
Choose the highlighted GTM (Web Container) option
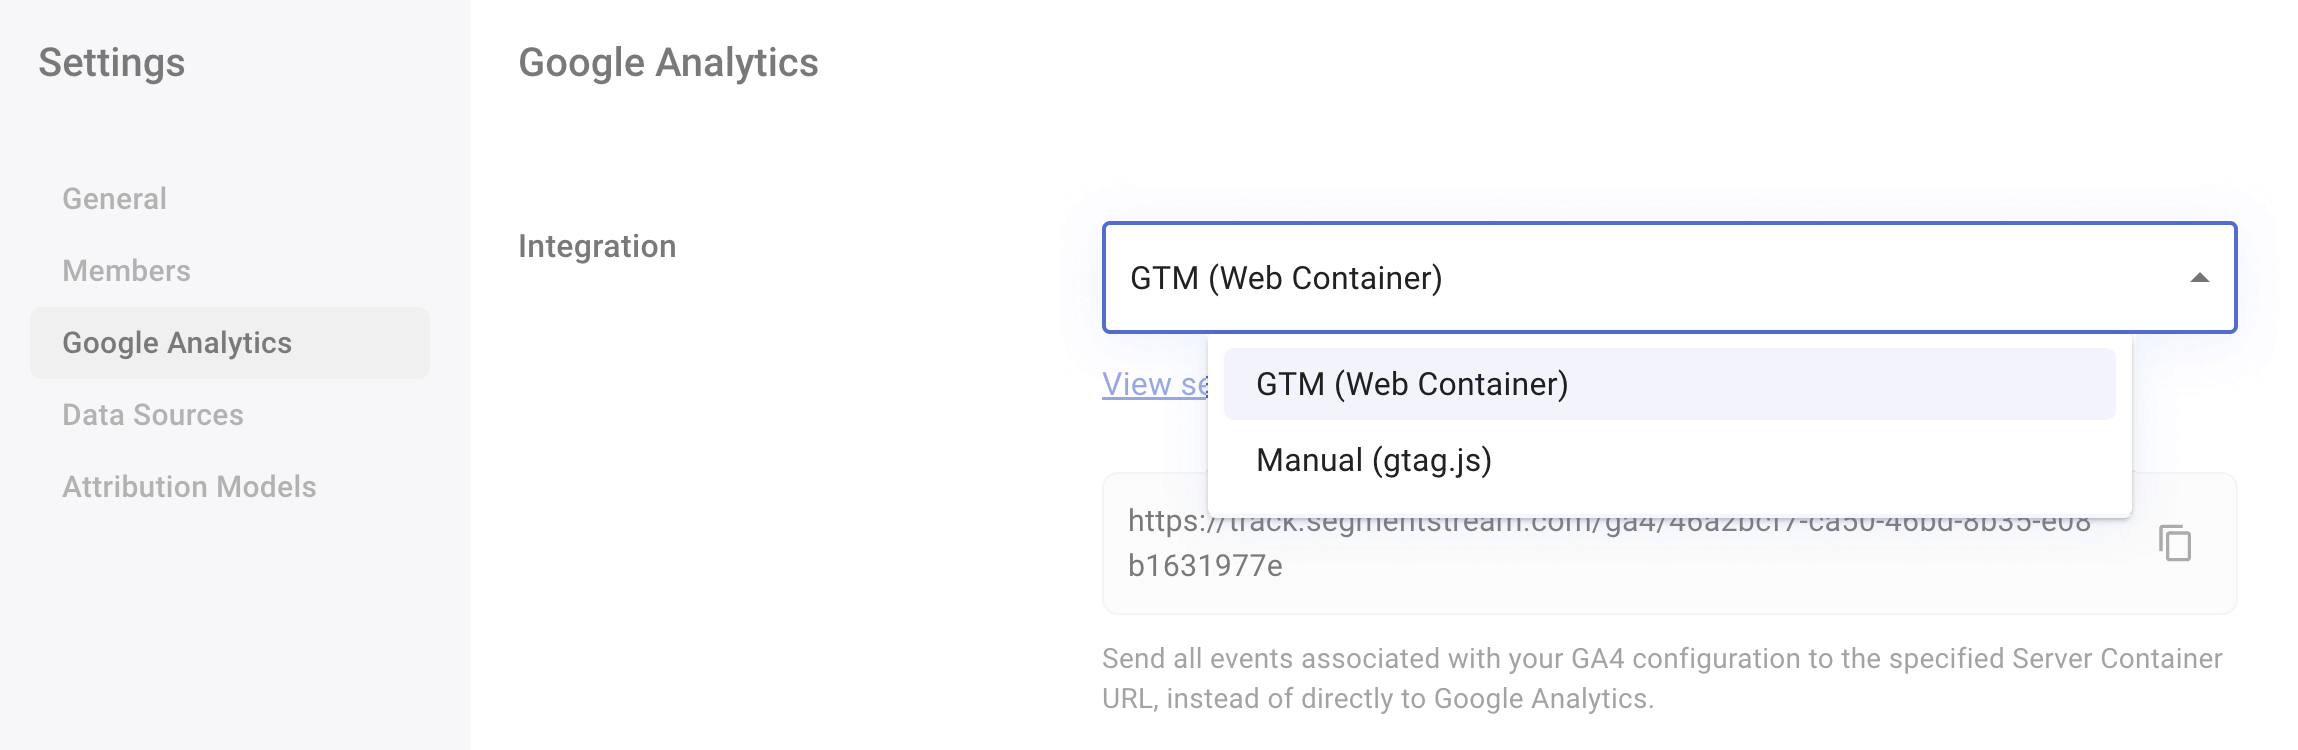[1669, 384]
